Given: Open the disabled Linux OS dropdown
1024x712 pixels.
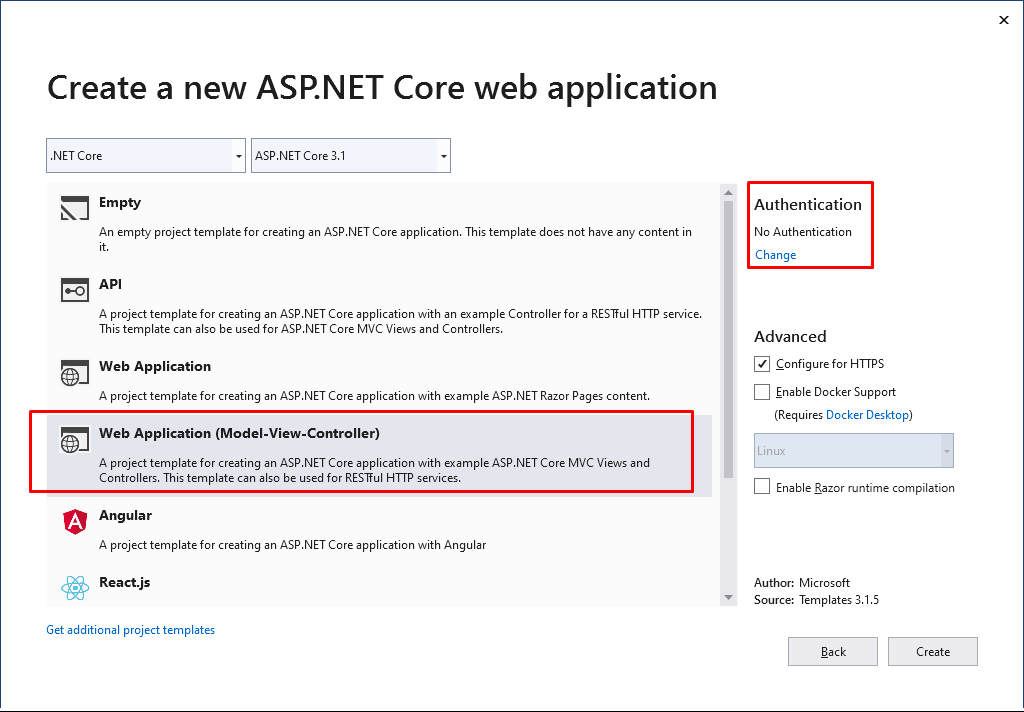Looking at the screenshot, I should [x=853, y=451].
